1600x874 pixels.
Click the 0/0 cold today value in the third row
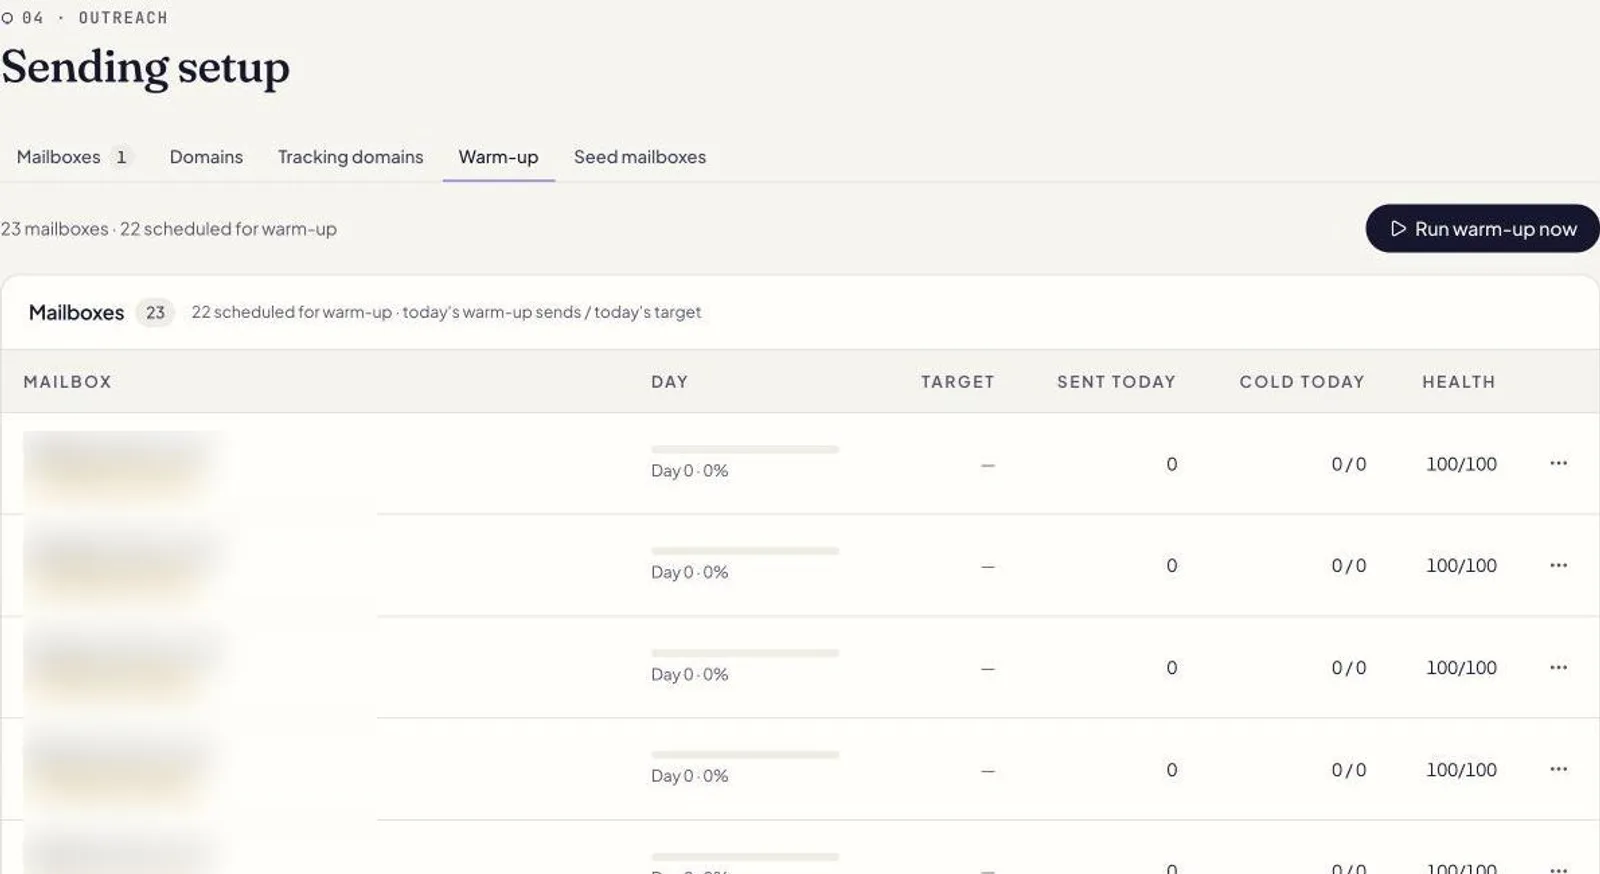pos(1348,668)
